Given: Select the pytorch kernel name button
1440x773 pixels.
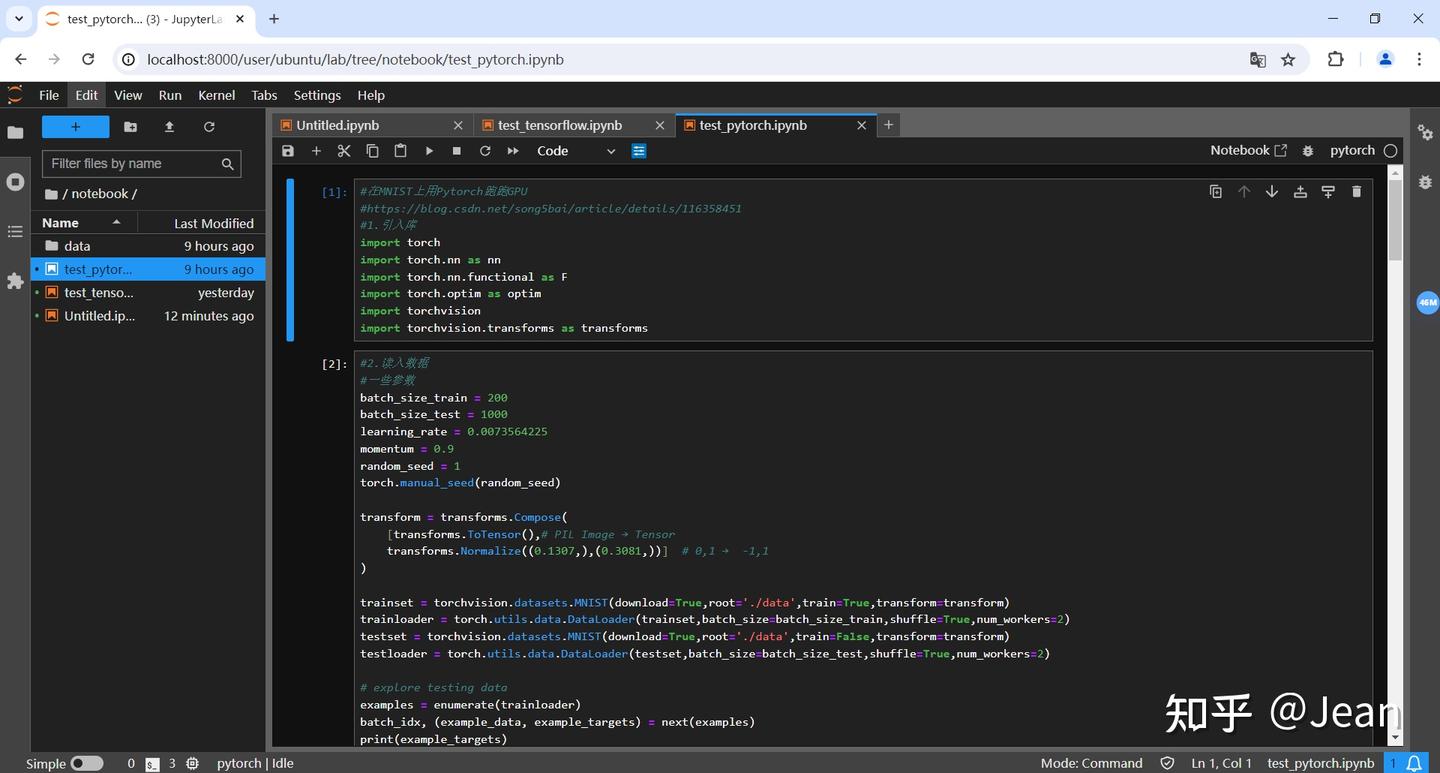Looking at the screenshot, I should 1352,151.
